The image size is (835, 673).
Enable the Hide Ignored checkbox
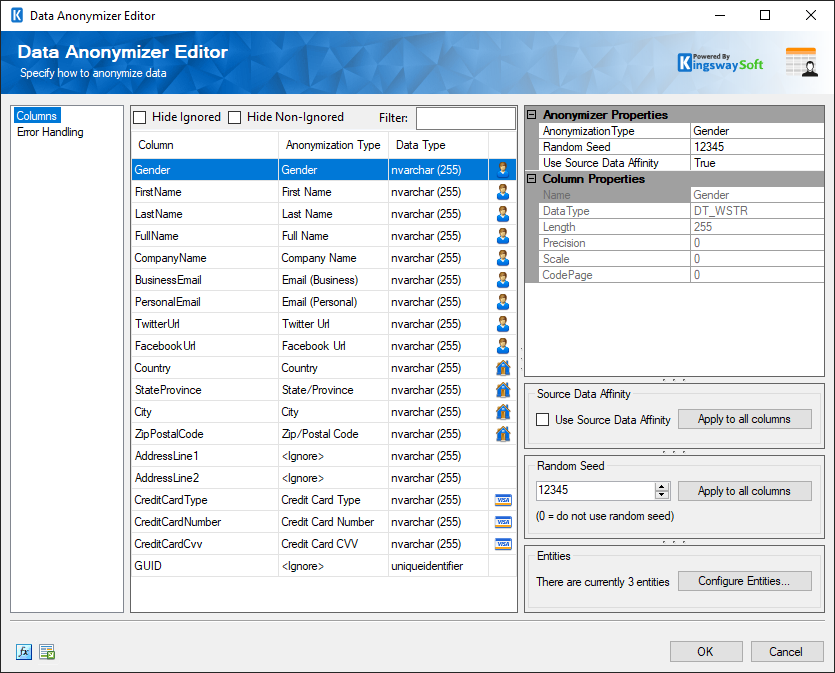[139, 117]
